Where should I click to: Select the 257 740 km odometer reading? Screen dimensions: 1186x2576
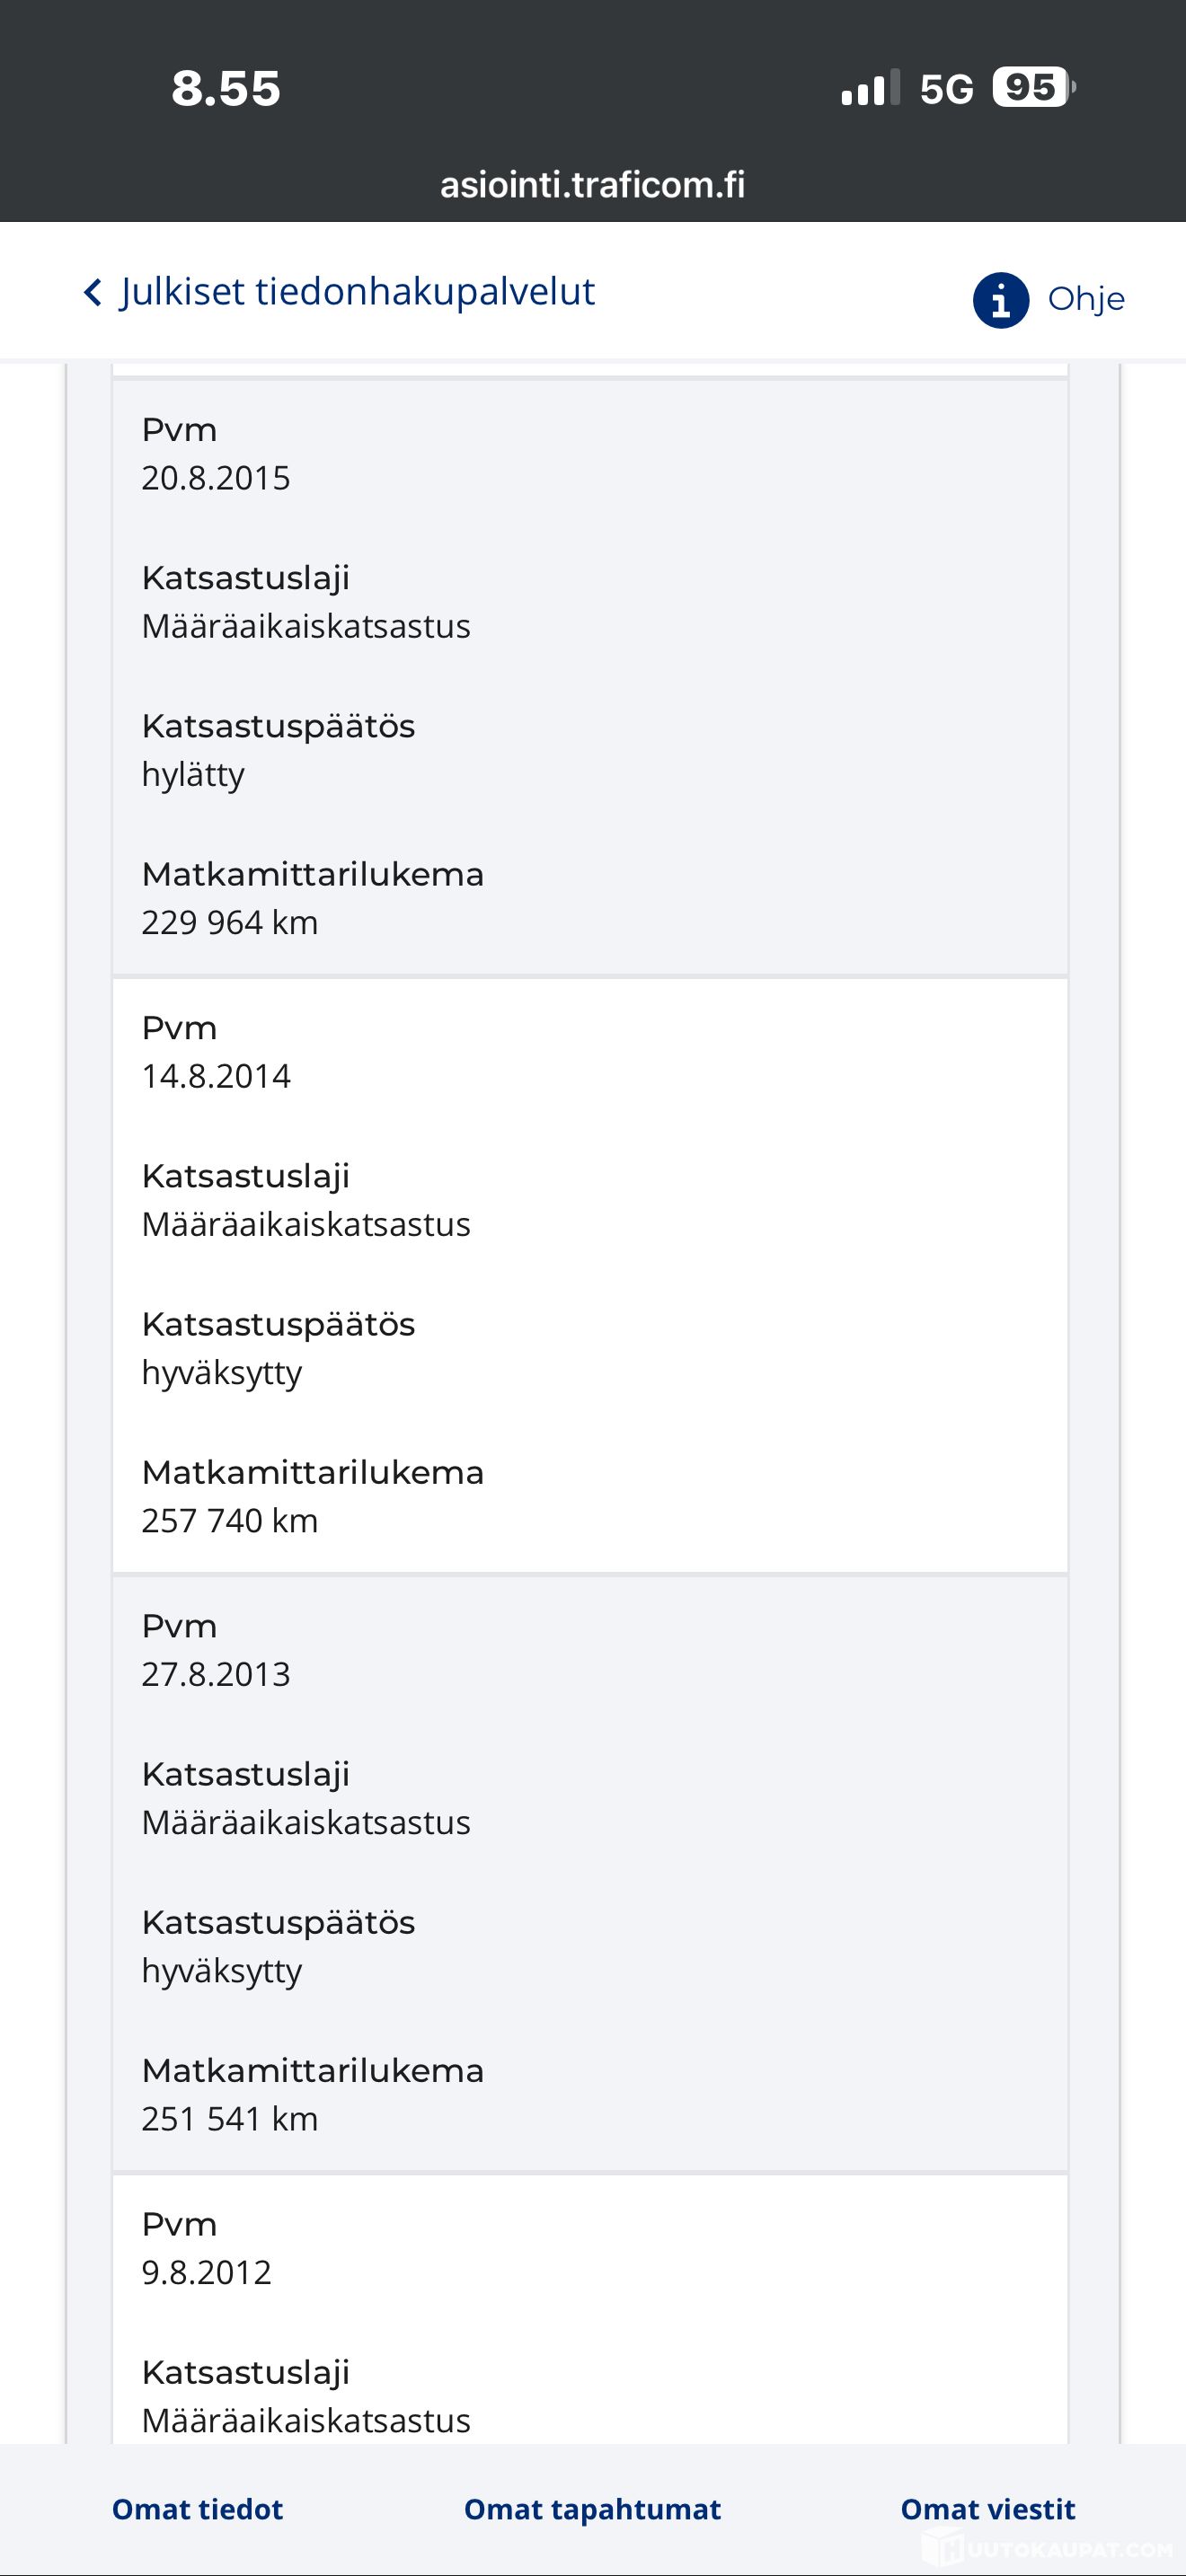coord(230,1520)
